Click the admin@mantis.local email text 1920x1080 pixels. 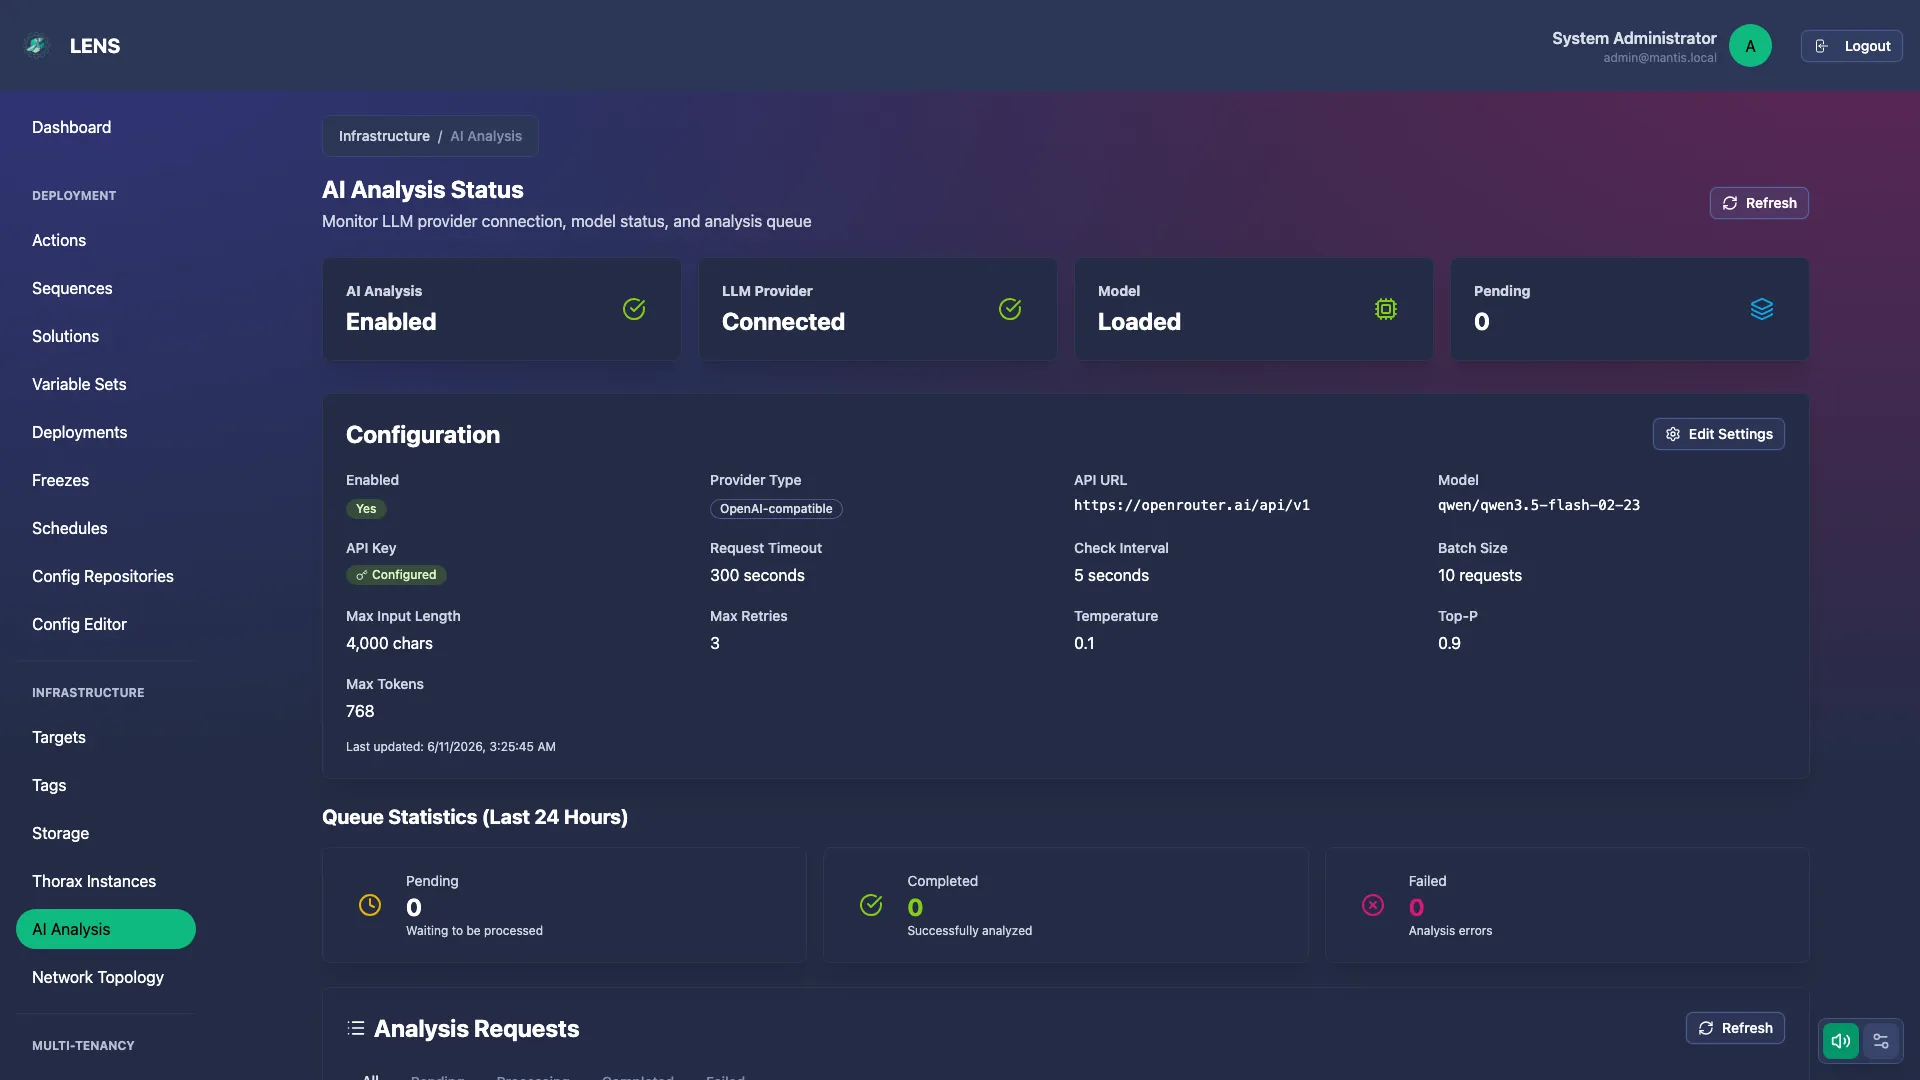[1660, 58]
